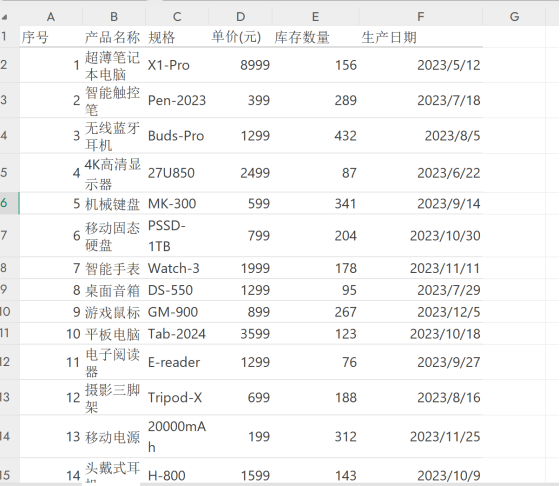Click the select-all triangle corner icon
Viewport: 560px width, 486px height.
[5, 17]
